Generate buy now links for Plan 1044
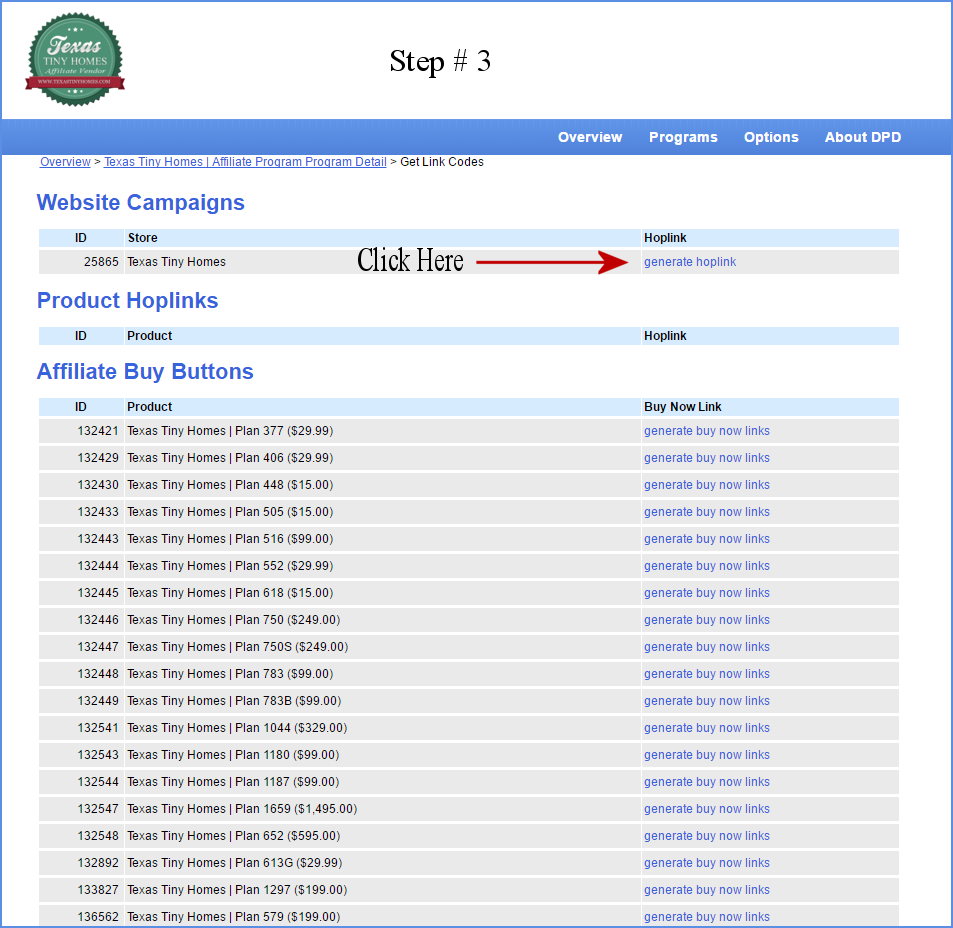953x928 pixels. [x=707, y=728]
